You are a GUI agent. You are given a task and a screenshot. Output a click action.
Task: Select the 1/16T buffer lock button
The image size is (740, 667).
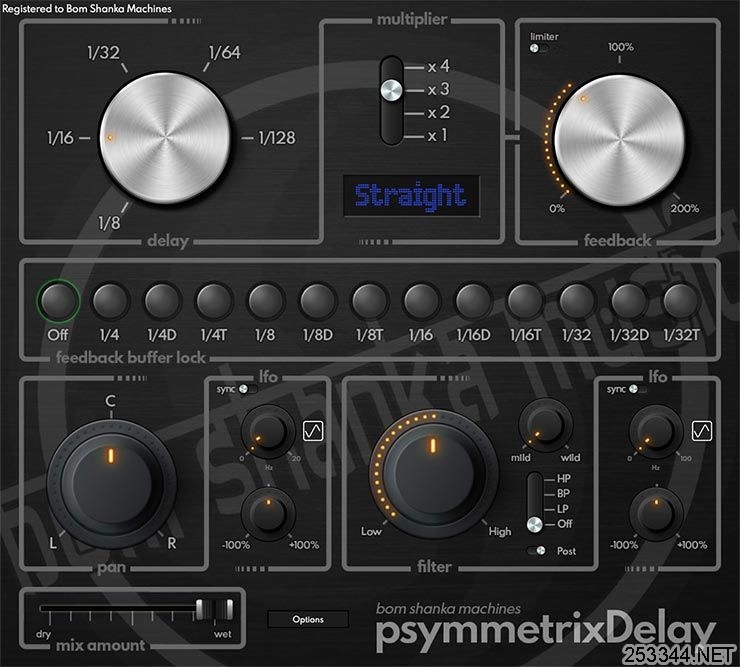point(525,301)
